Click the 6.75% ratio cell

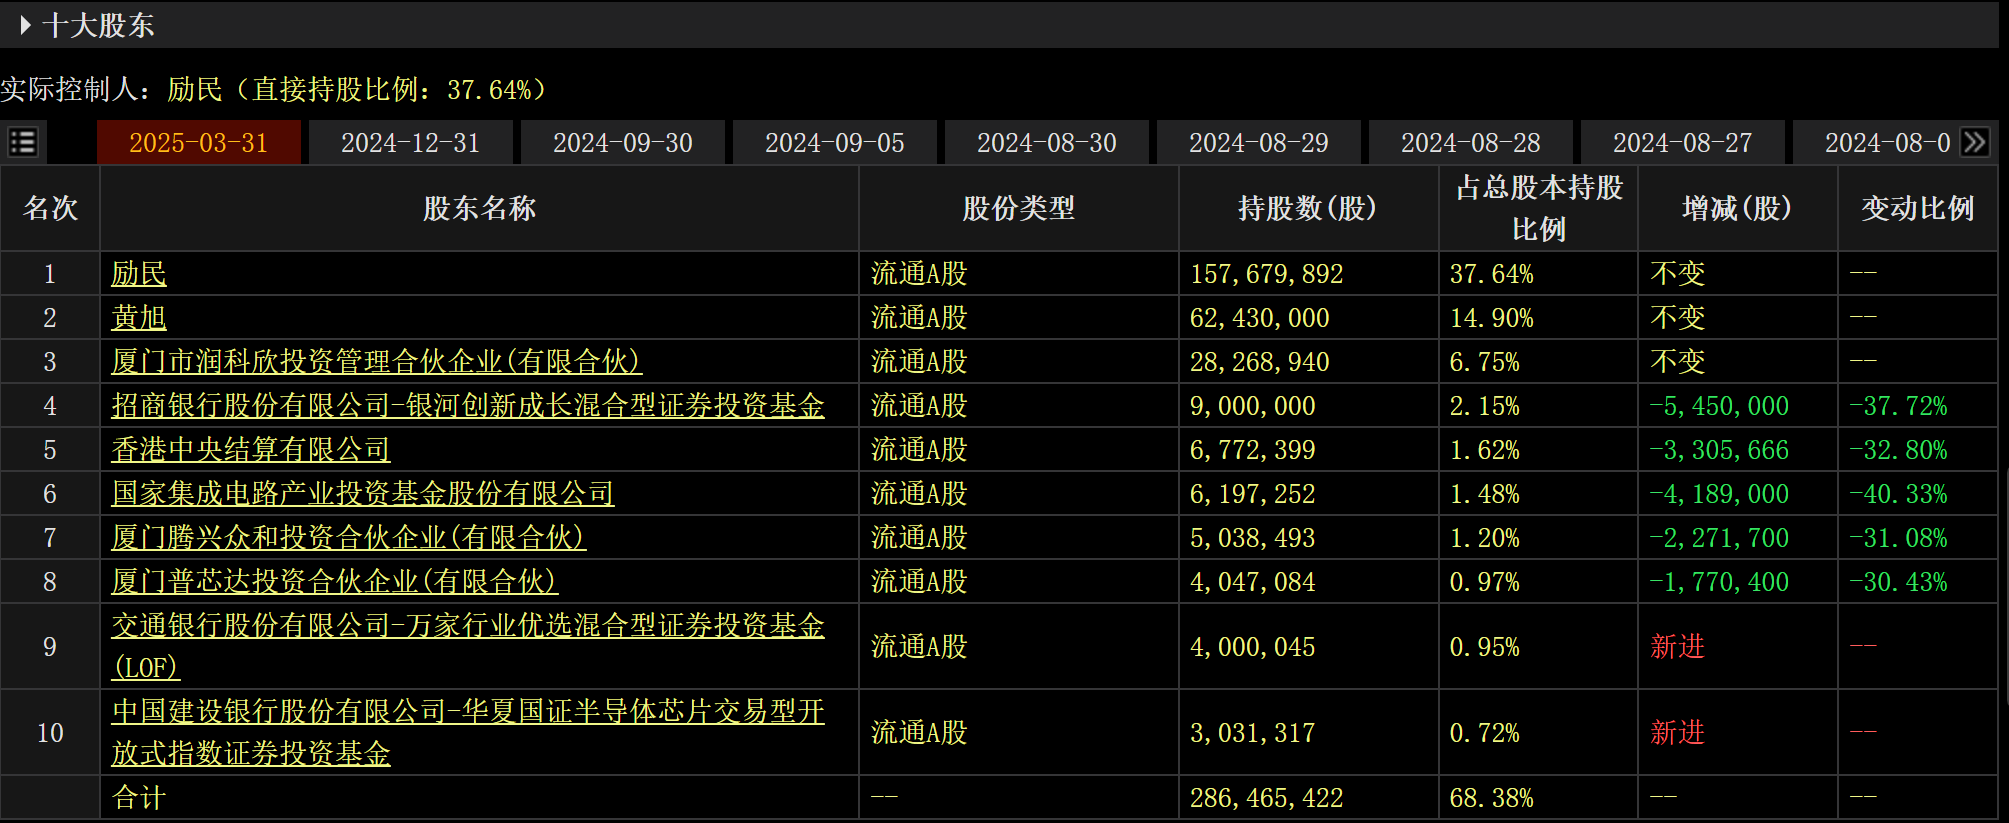coord(1485,362)
